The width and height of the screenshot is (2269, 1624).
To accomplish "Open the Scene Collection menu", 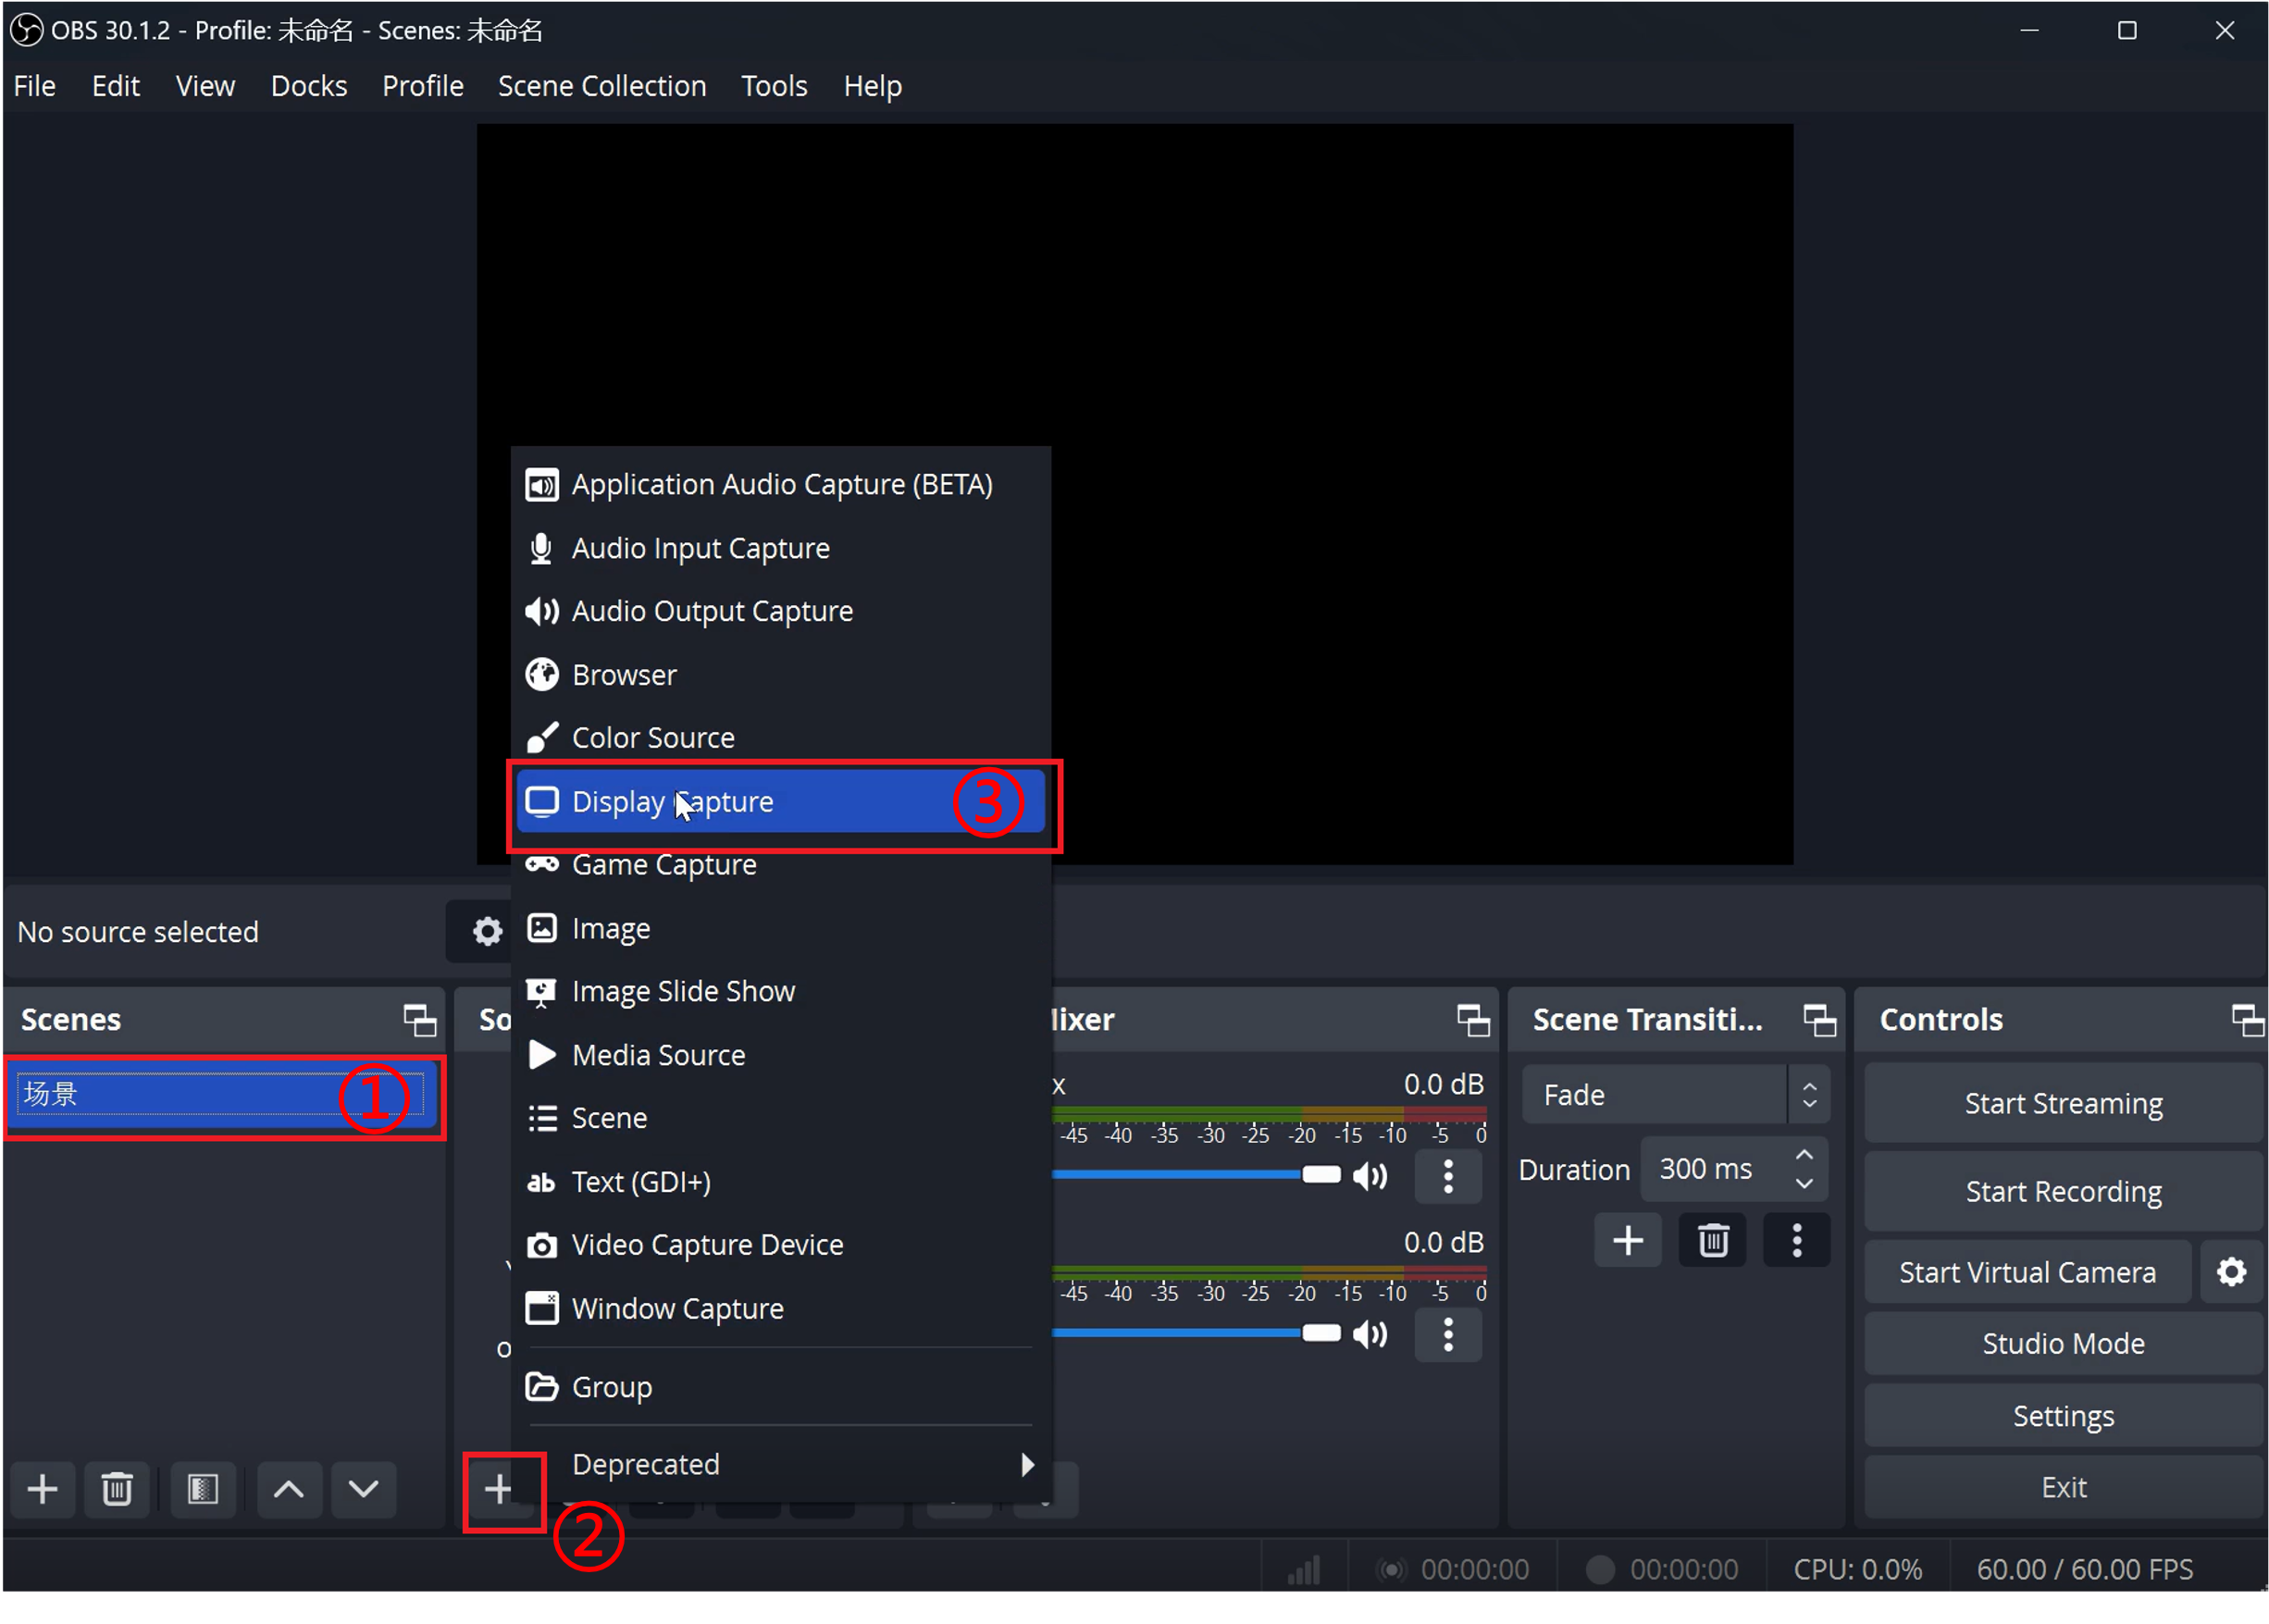I will click(602, 86).
